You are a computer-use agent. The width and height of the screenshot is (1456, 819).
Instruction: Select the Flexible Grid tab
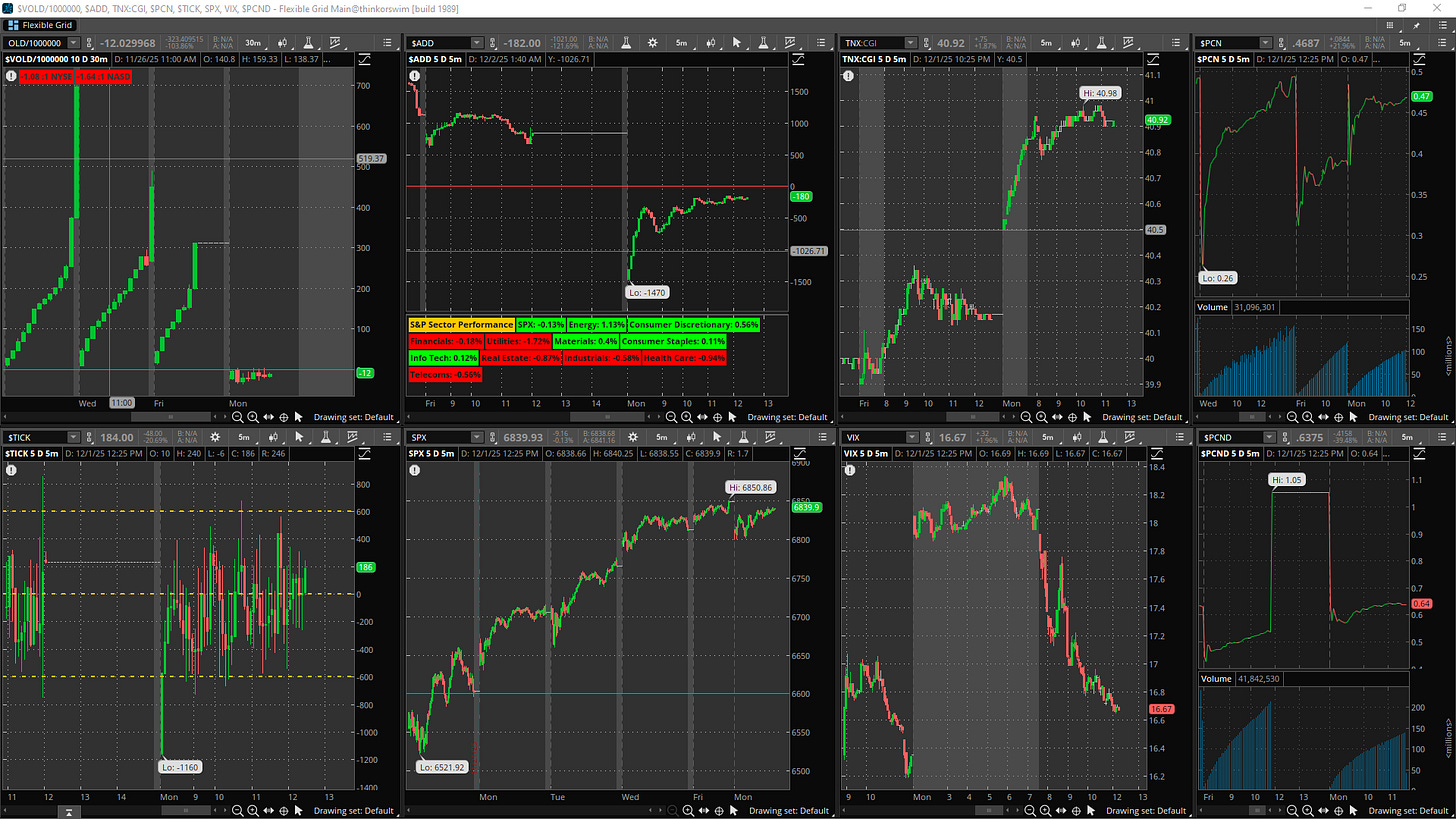coord(43,24)
